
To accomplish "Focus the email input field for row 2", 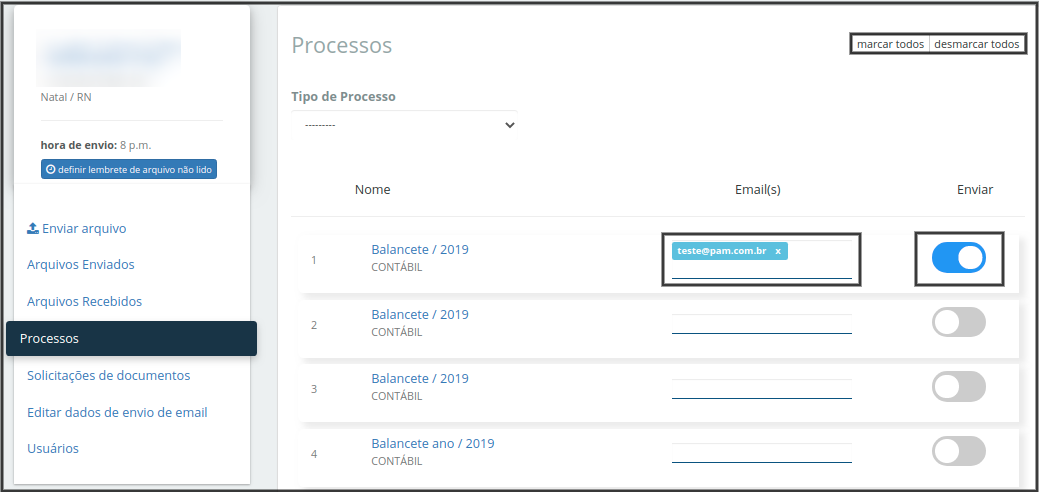I will (761, 324).
